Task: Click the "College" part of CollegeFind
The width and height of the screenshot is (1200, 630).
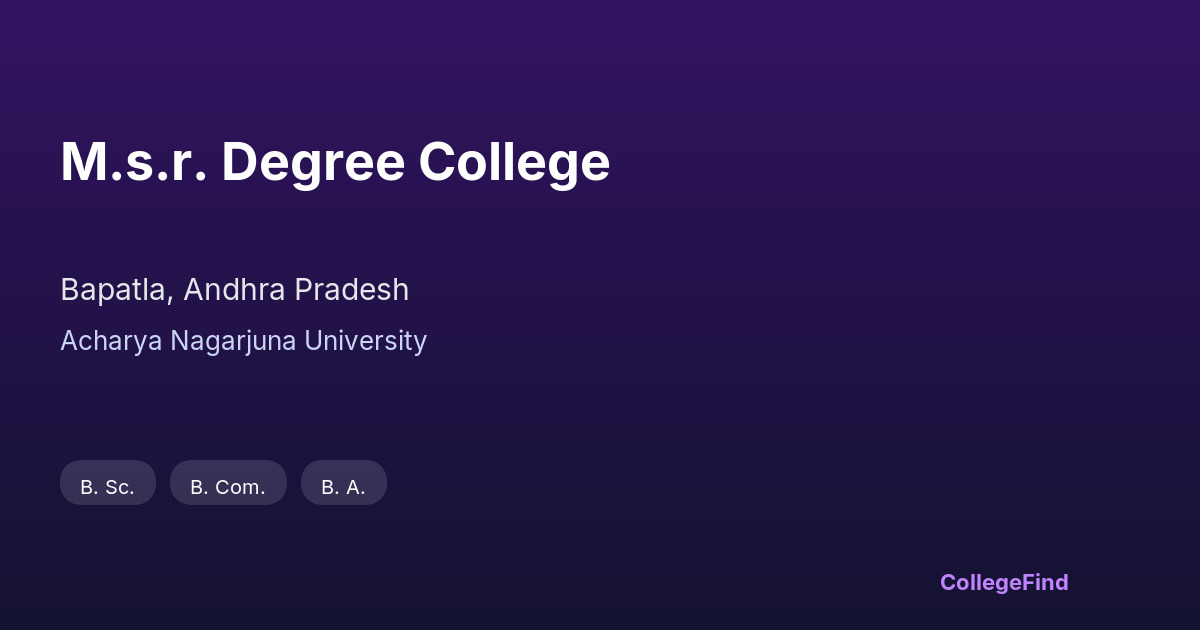Action: [979, 582]
